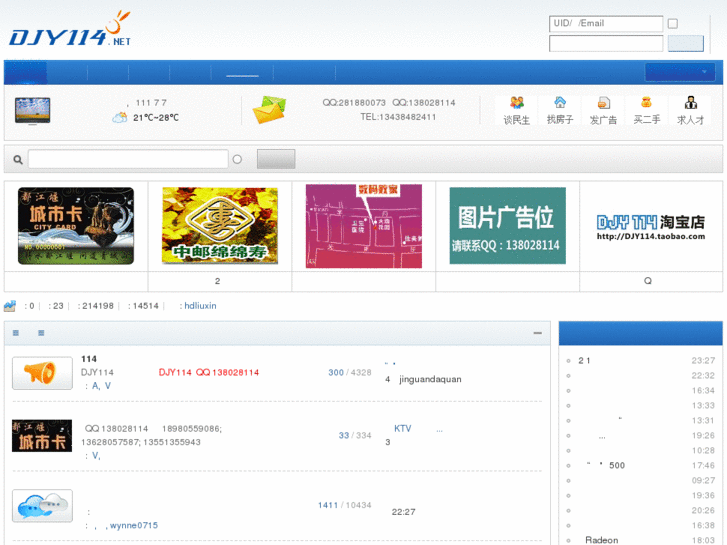Click the TEL:13438482411 contact text
The image size is (727, 545).
[398, 117]
